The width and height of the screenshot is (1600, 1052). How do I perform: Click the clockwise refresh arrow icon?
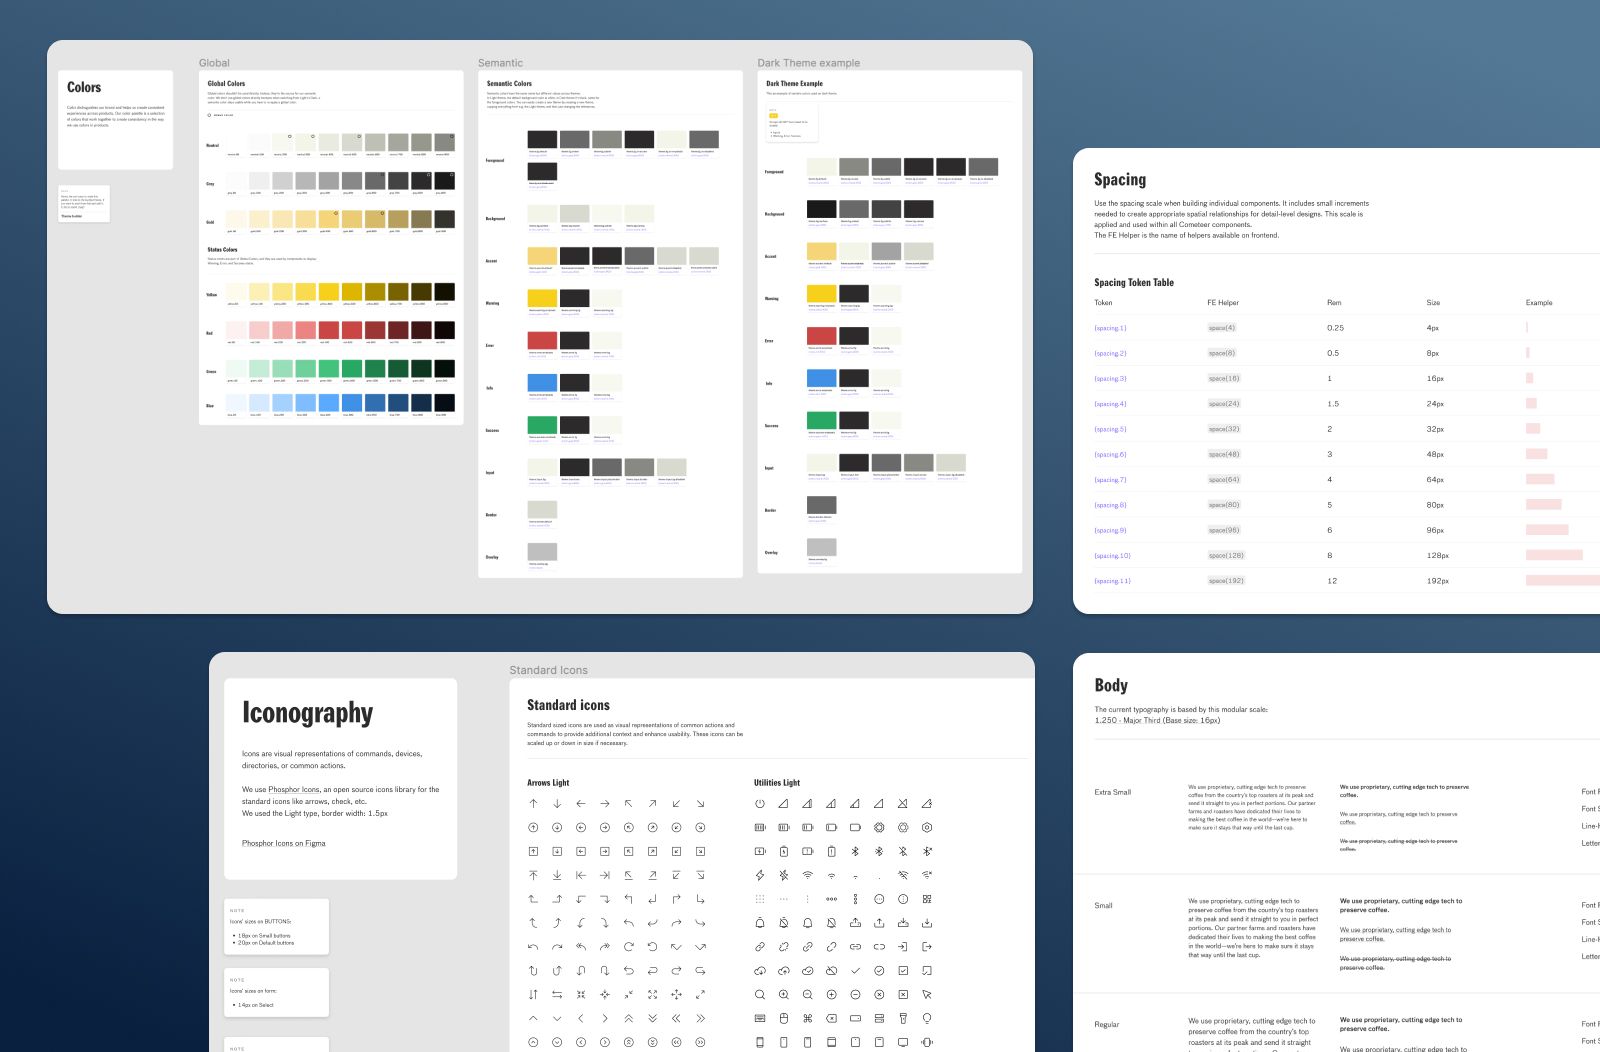[x=629, y=947]
